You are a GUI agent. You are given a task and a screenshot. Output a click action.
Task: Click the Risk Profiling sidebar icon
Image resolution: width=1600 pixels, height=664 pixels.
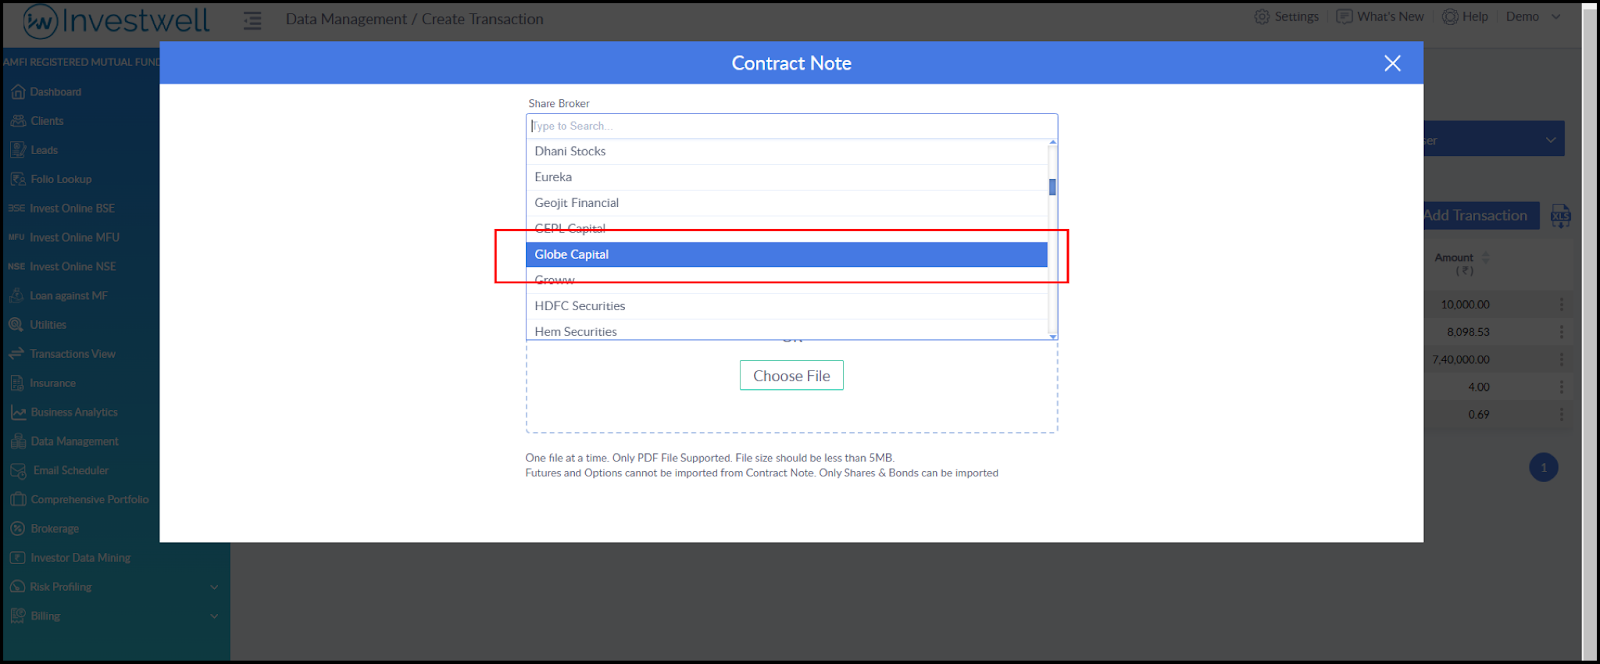click(x=17, y=587)
